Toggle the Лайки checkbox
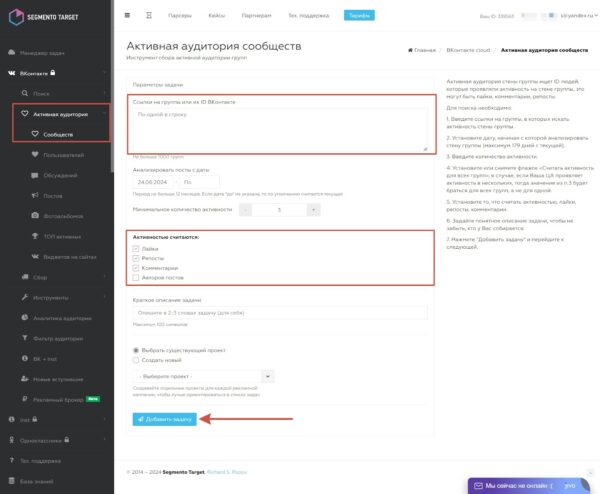Viewport: 600px width, 494px height. tap(136, 249)
